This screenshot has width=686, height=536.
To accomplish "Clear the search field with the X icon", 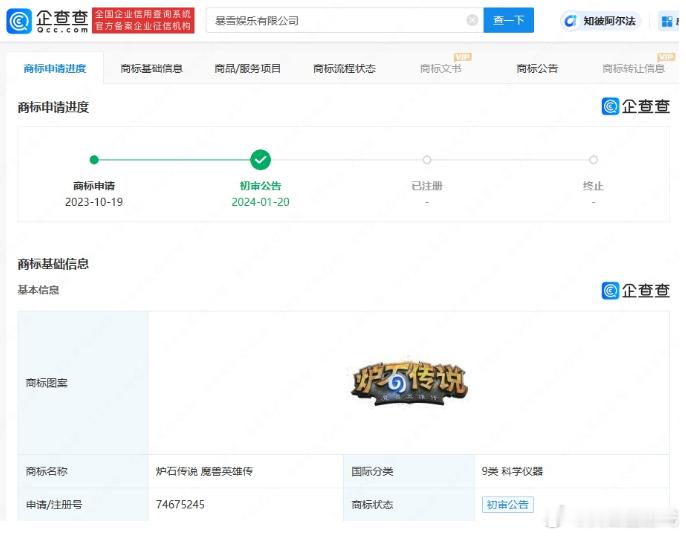I will (472, 20).
